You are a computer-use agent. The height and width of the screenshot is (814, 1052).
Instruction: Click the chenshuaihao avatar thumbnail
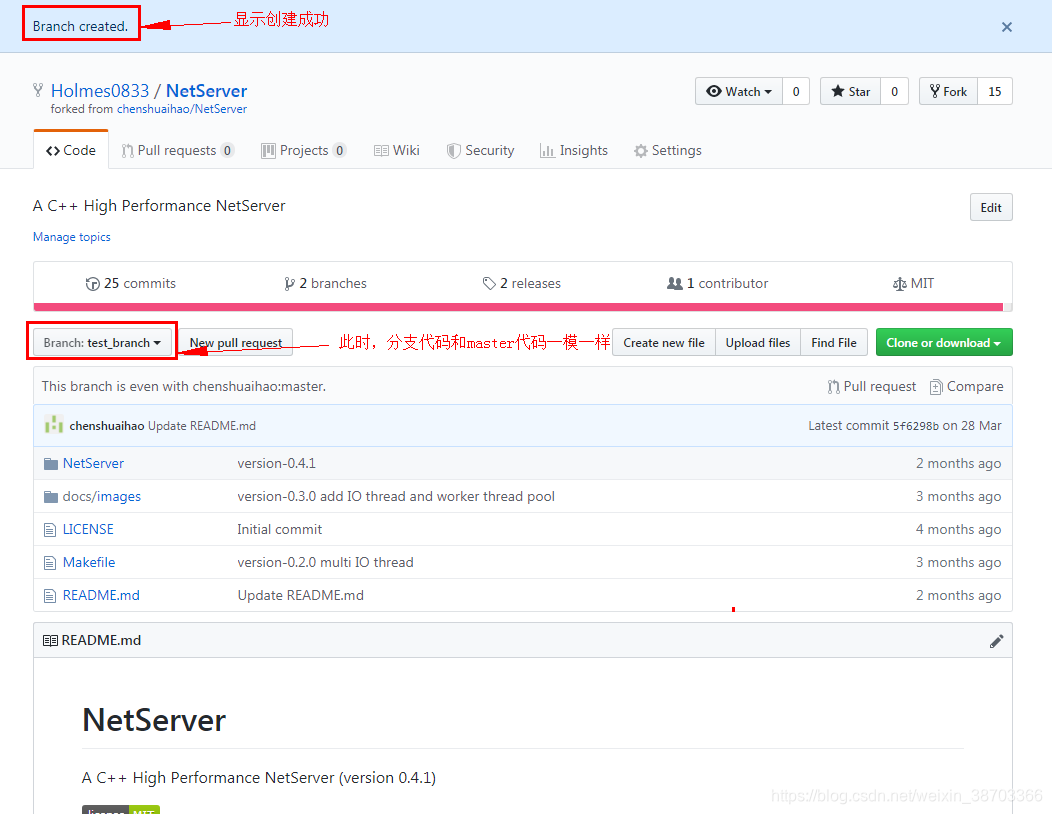[x=54, y=425]
